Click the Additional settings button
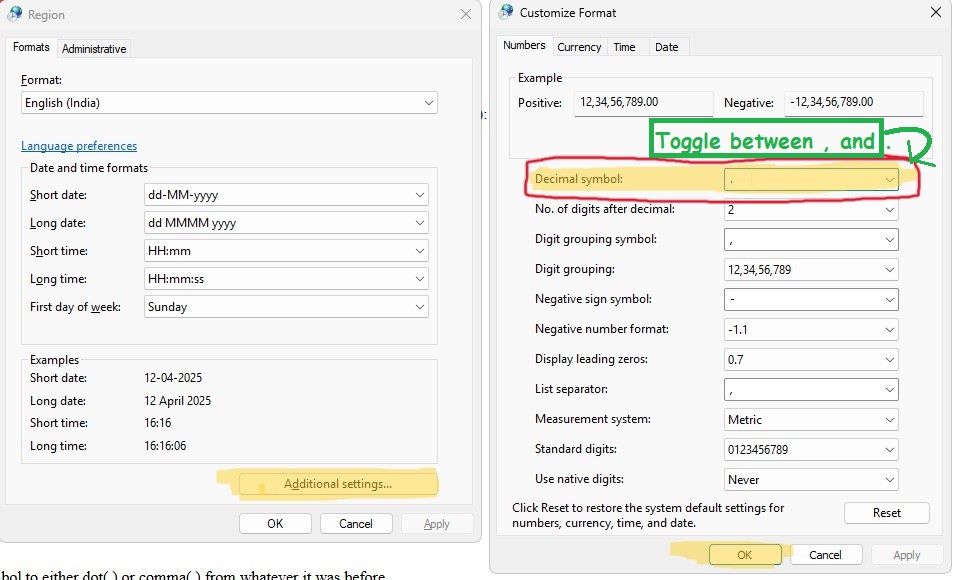Screen dimensions: 955x580 point(337,484)
